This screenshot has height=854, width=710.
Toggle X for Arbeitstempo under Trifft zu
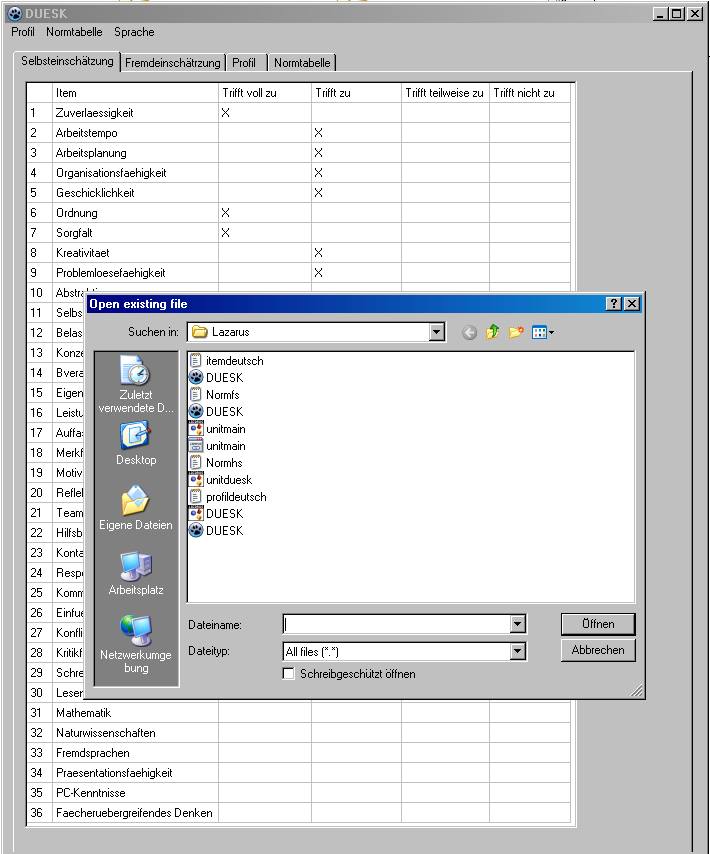pos(357,133)
